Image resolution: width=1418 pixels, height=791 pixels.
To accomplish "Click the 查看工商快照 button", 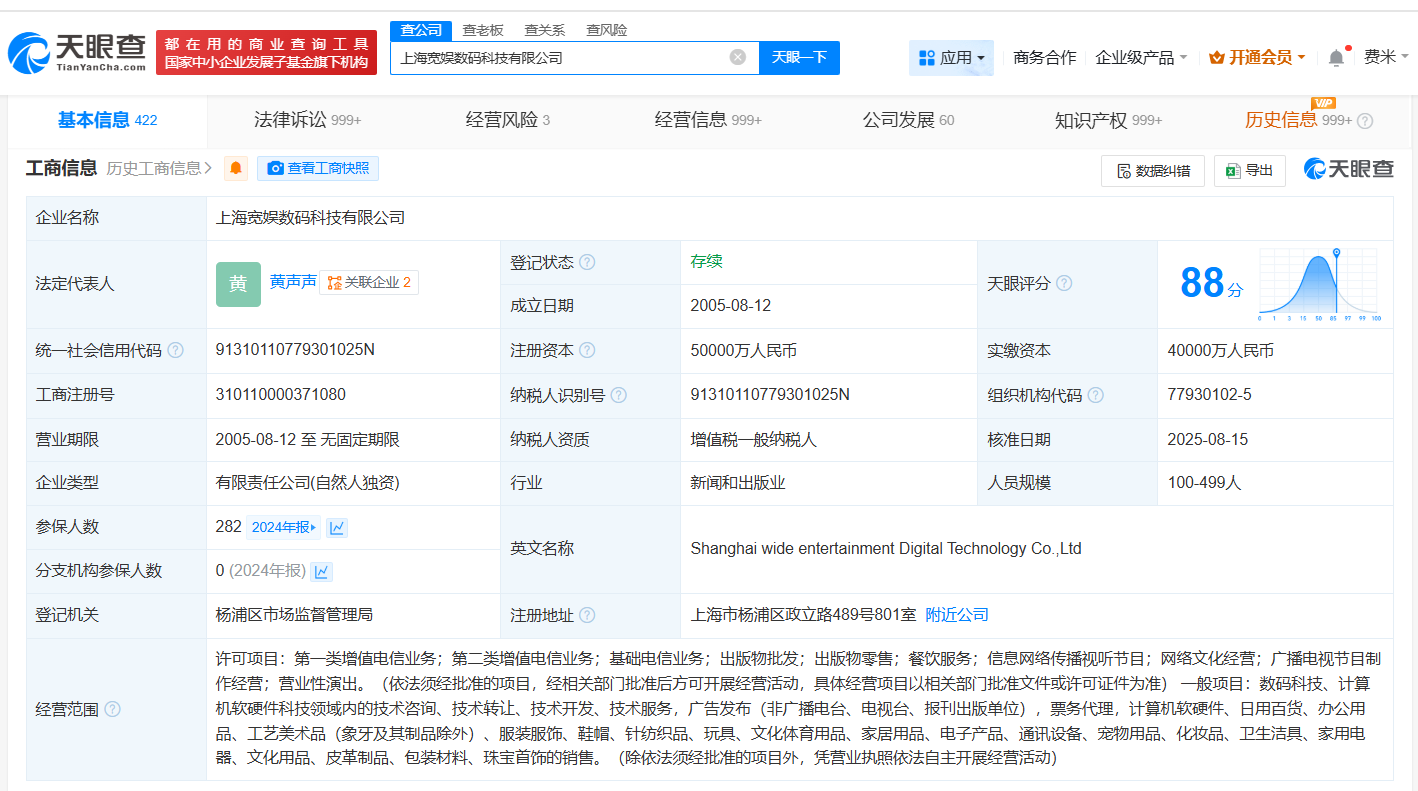I will tap(318, 168).
